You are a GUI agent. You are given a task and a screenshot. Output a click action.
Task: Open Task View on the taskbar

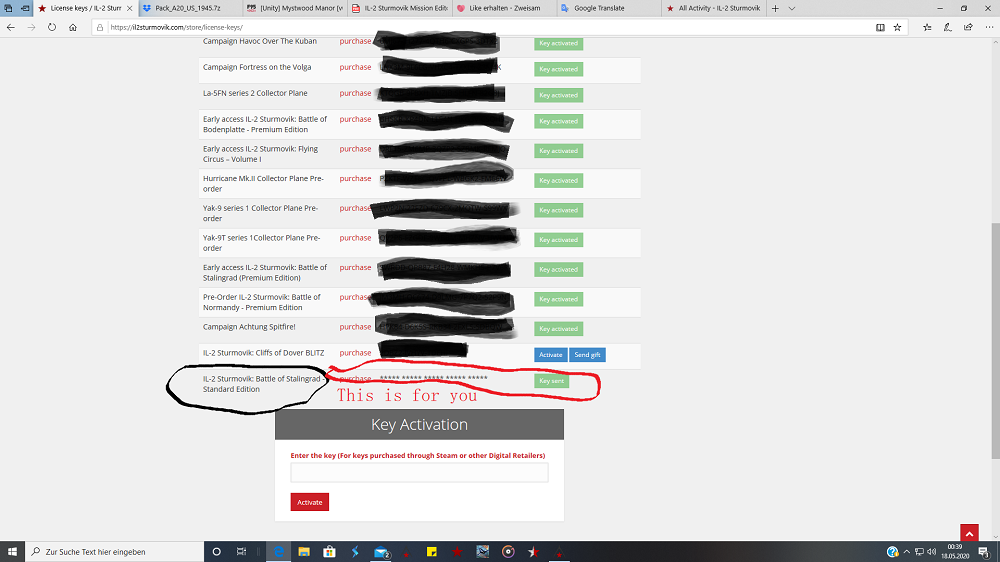[241, 552]
